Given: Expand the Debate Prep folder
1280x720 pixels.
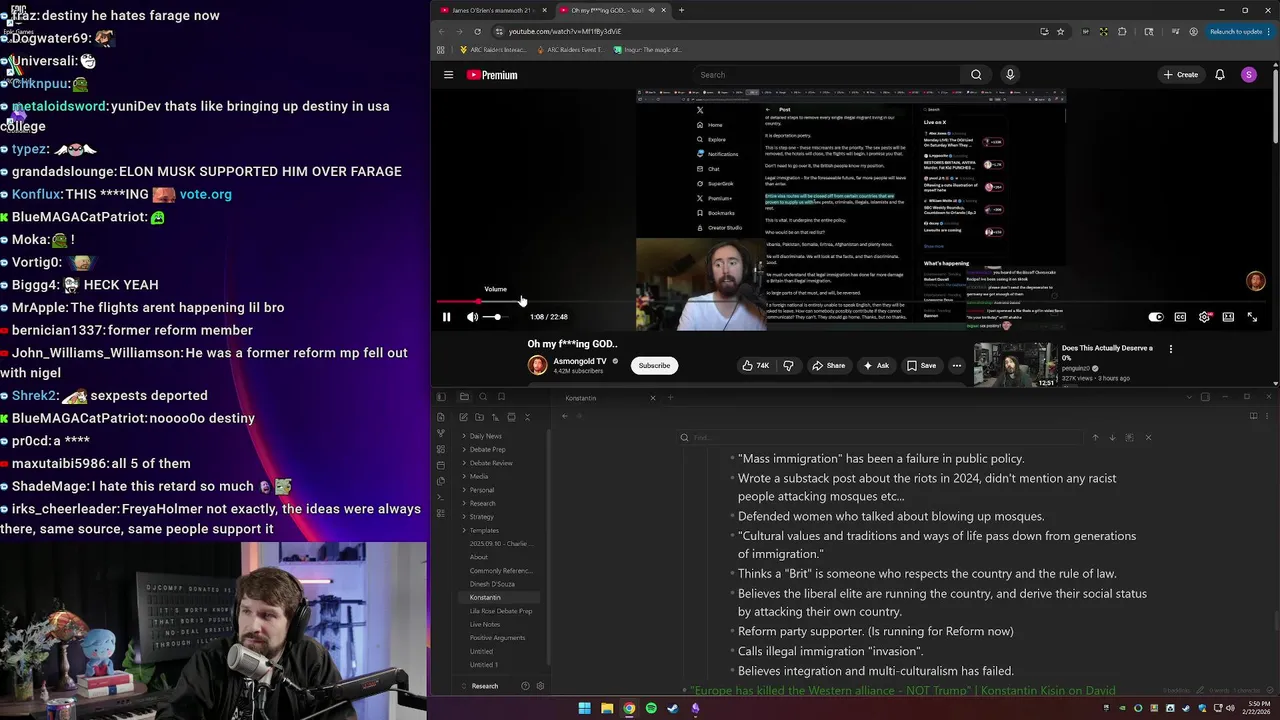Looking at the screenshot, I should click(487, 450).
